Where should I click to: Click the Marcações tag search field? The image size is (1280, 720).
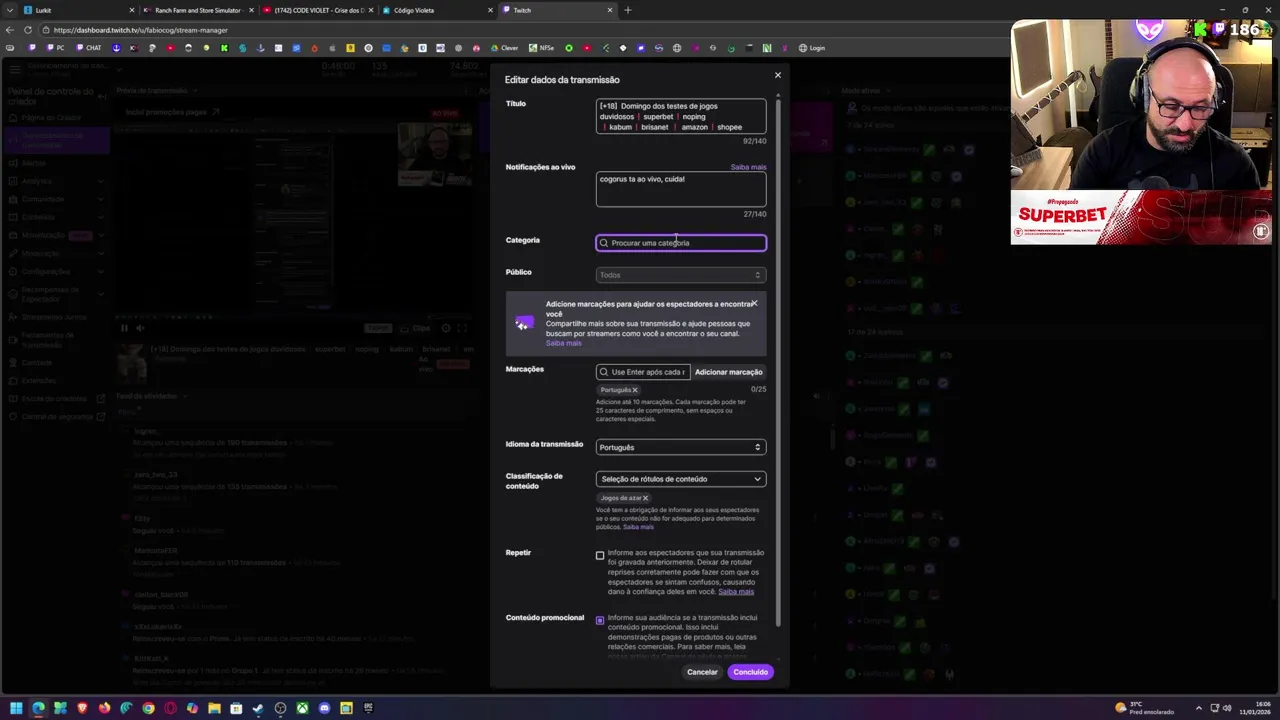[x=643, y=372]
